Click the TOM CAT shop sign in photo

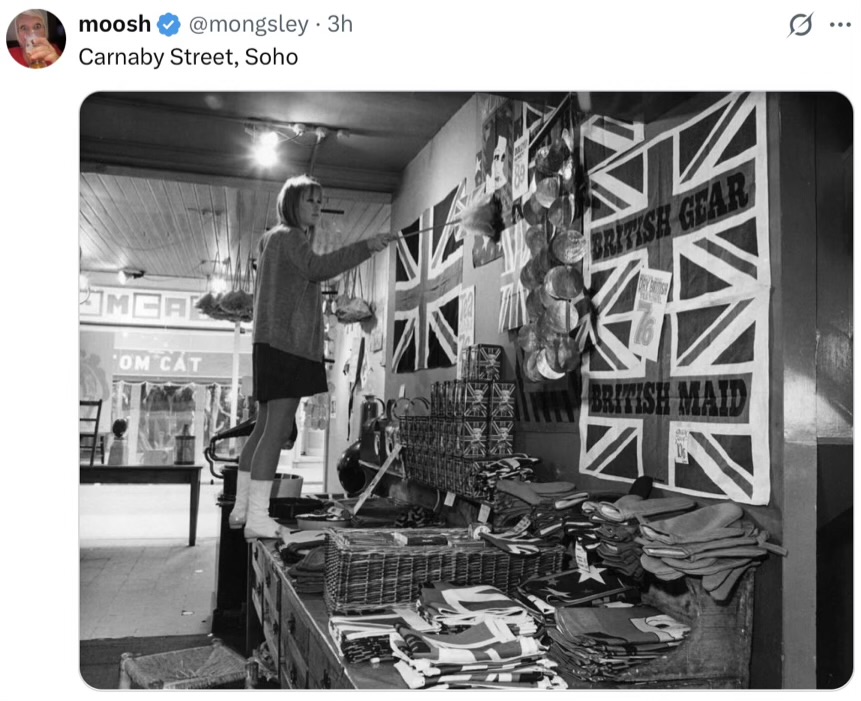(159, 363)
